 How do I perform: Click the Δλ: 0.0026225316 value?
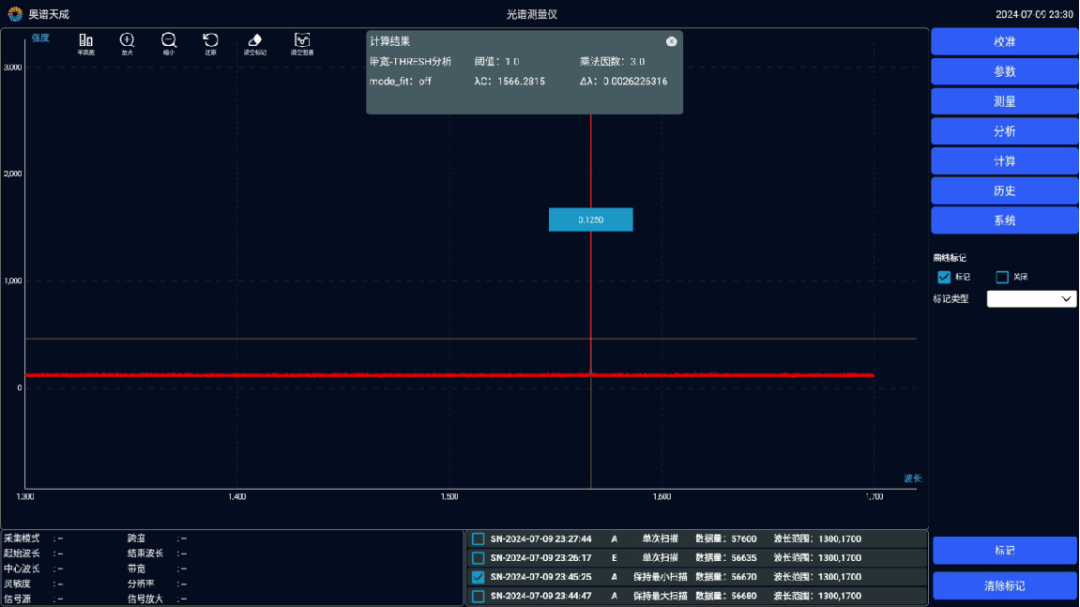click(x=623, y=81)
